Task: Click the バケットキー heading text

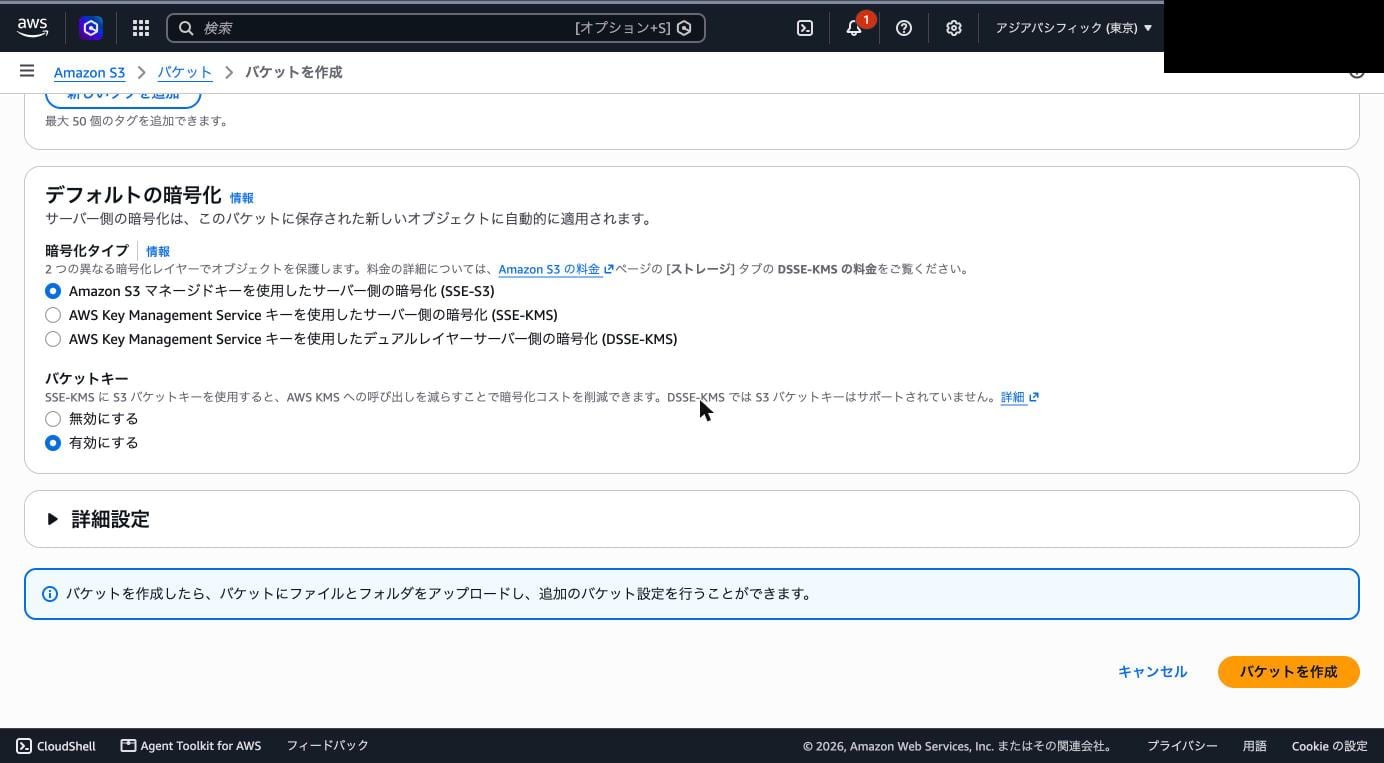Action: (86, 378)
